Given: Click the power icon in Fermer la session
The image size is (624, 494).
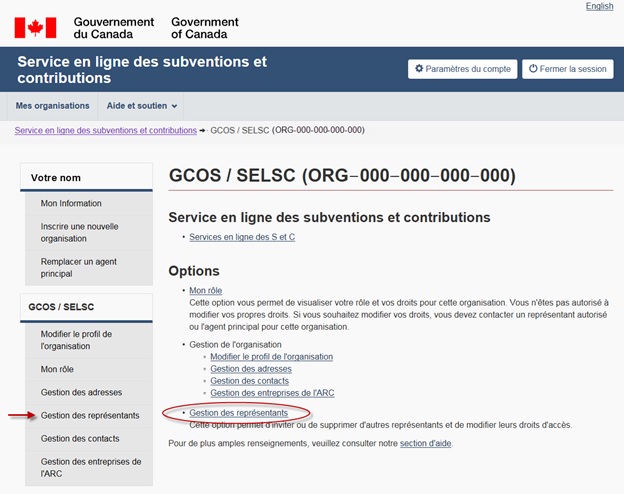Looking at the screenshot, I should pos(533,69).
